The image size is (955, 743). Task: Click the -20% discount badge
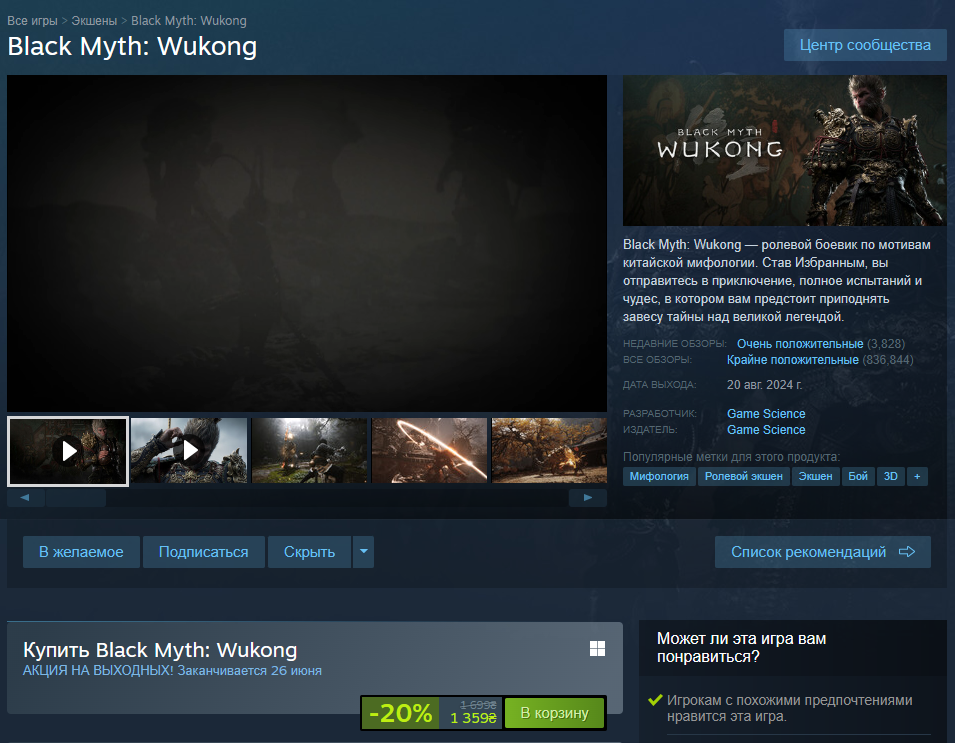(x=400, y=713)
